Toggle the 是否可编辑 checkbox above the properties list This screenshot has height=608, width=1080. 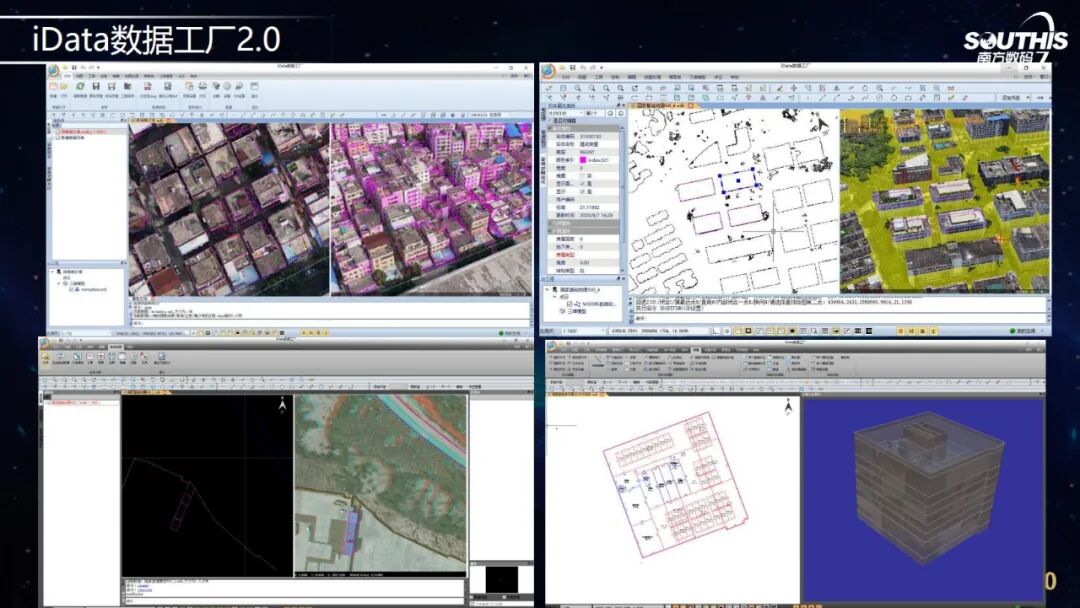coord(550,120)
